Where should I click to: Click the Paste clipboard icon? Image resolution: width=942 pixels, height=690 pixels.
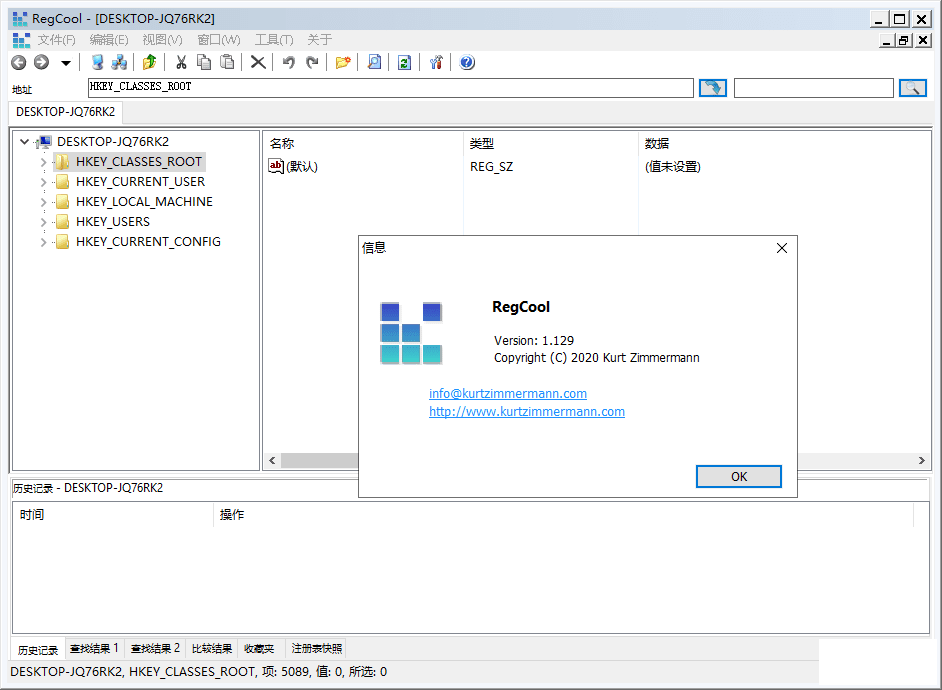point(227,62)
